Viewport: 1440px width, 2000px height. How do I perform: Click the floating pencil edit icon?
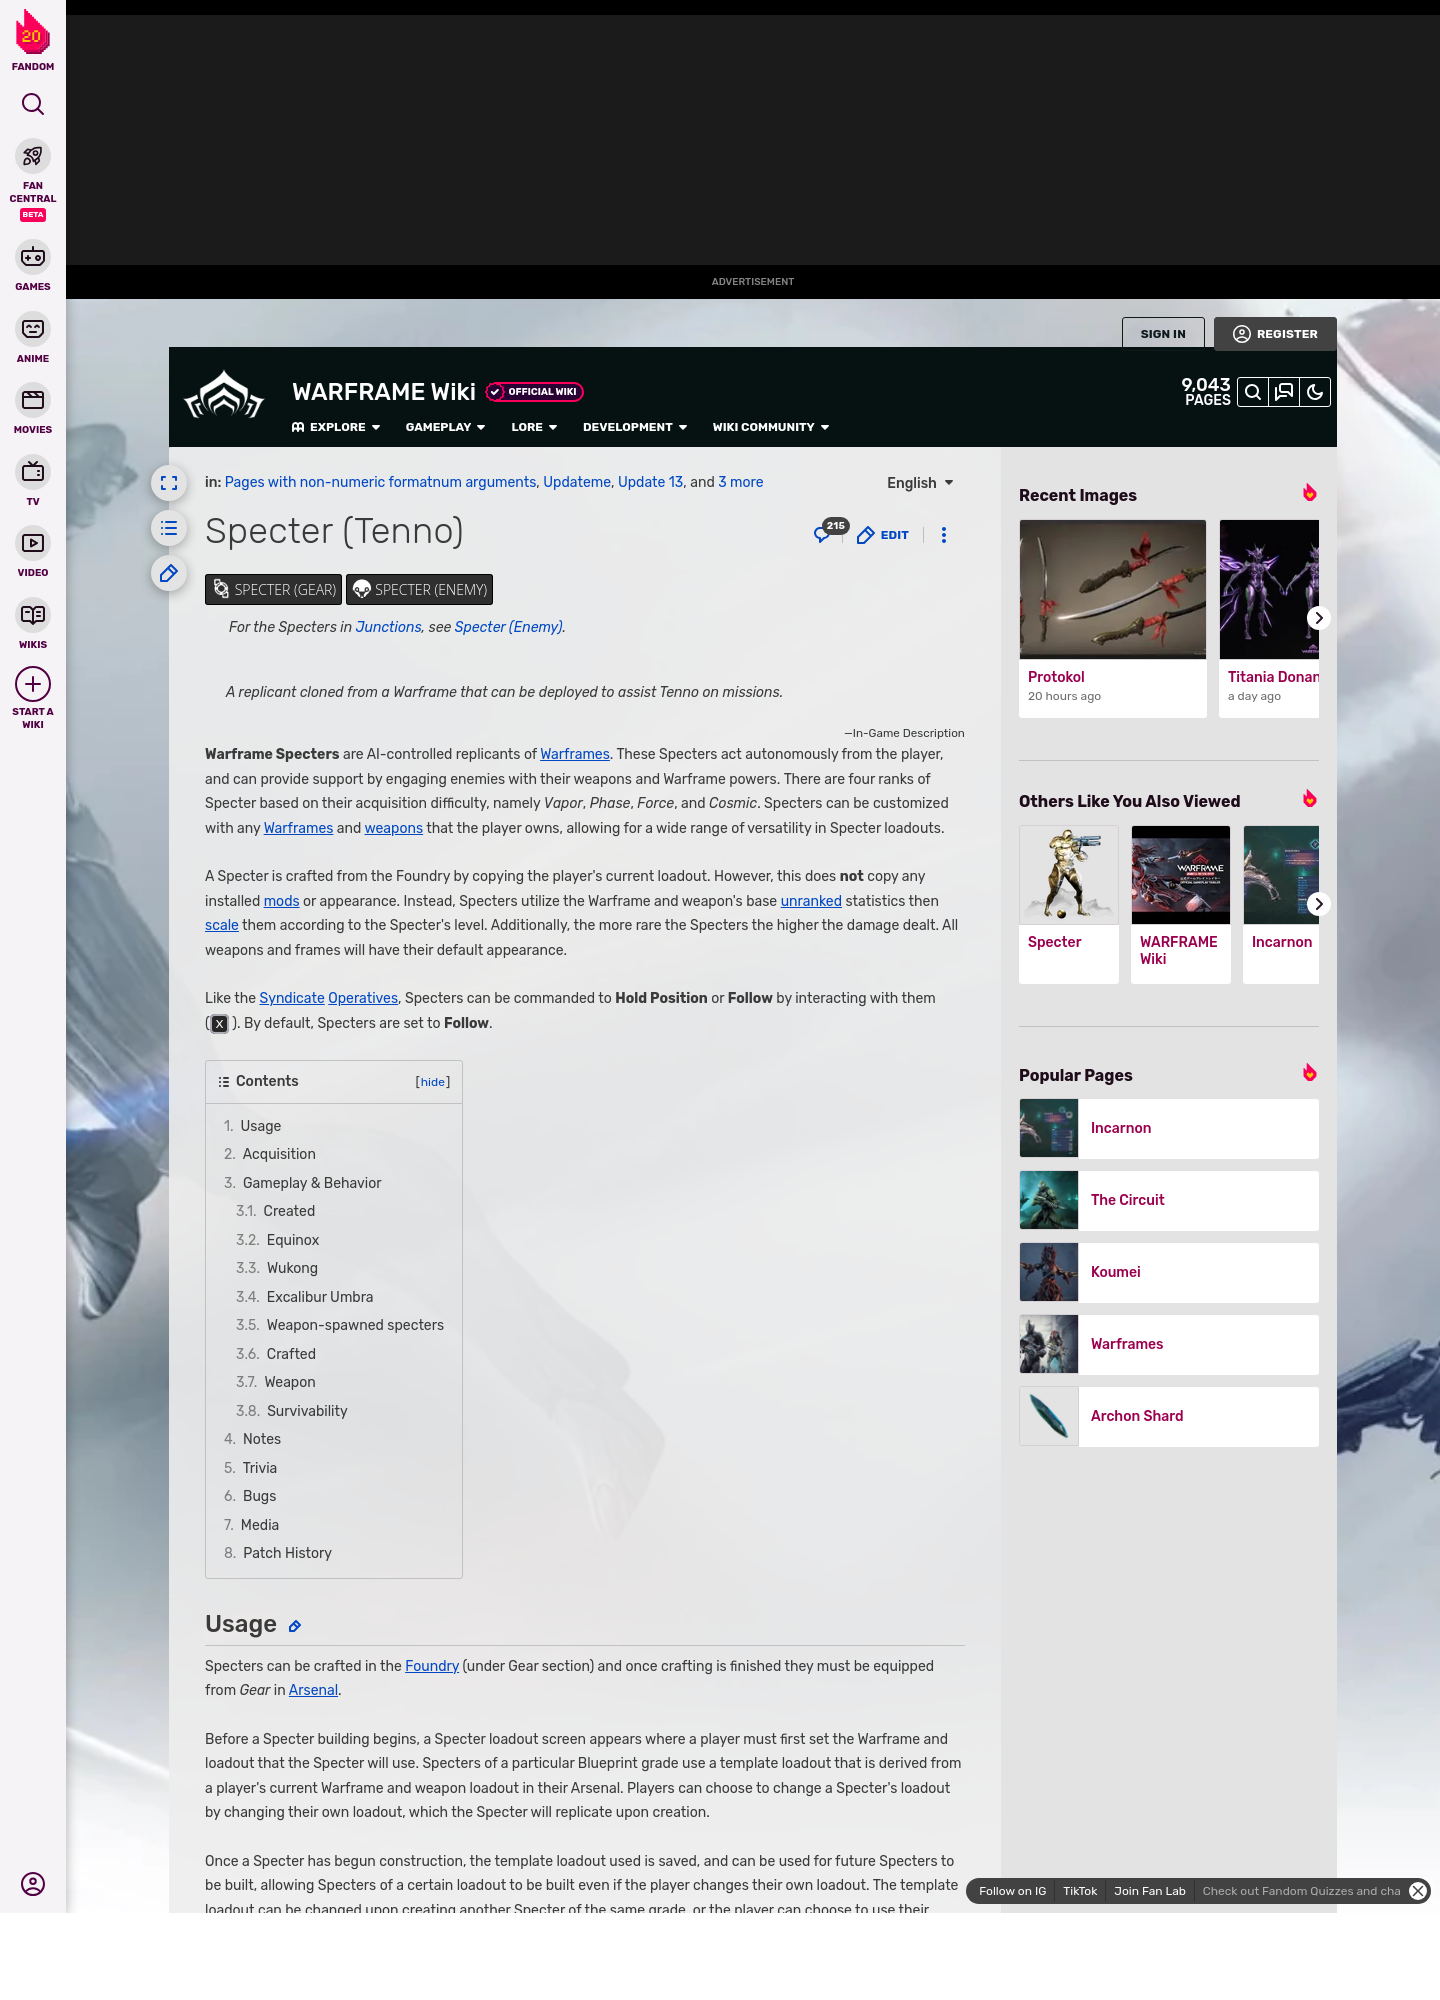pyautogui.click(x=169, y=573)
